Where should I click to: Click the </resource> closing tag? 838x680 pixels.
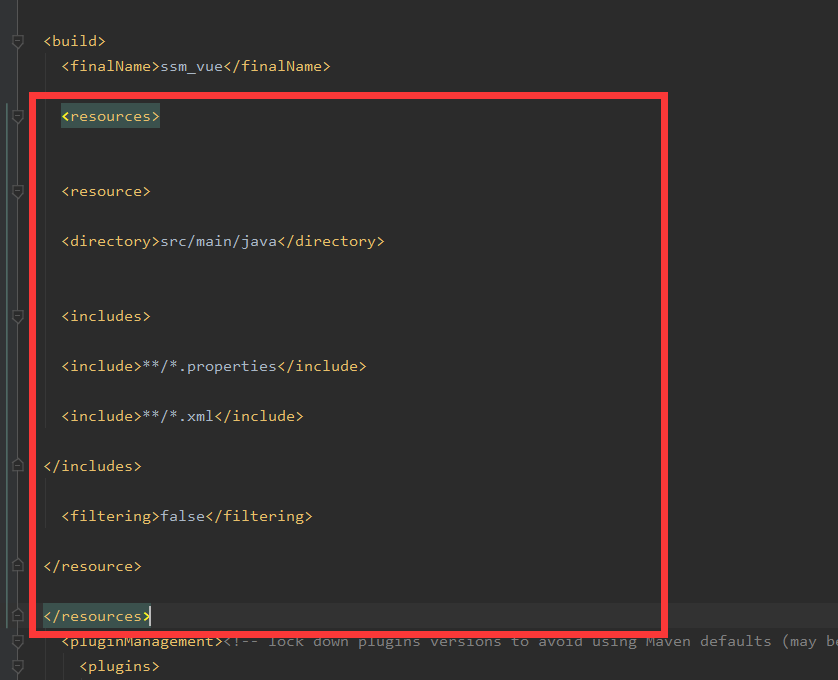[92, 566]
